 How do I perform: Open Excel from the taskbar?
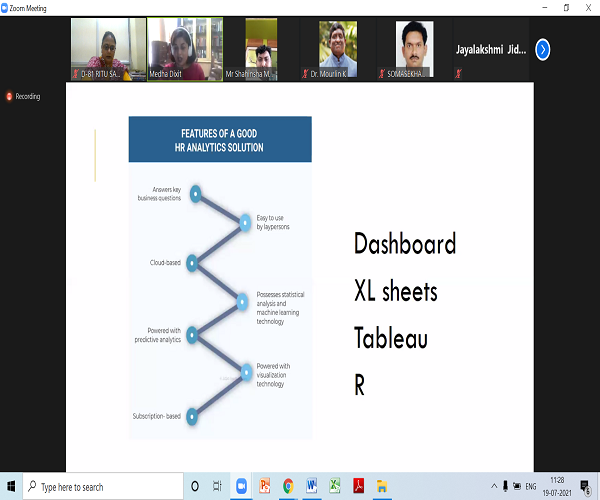[335, 486]
